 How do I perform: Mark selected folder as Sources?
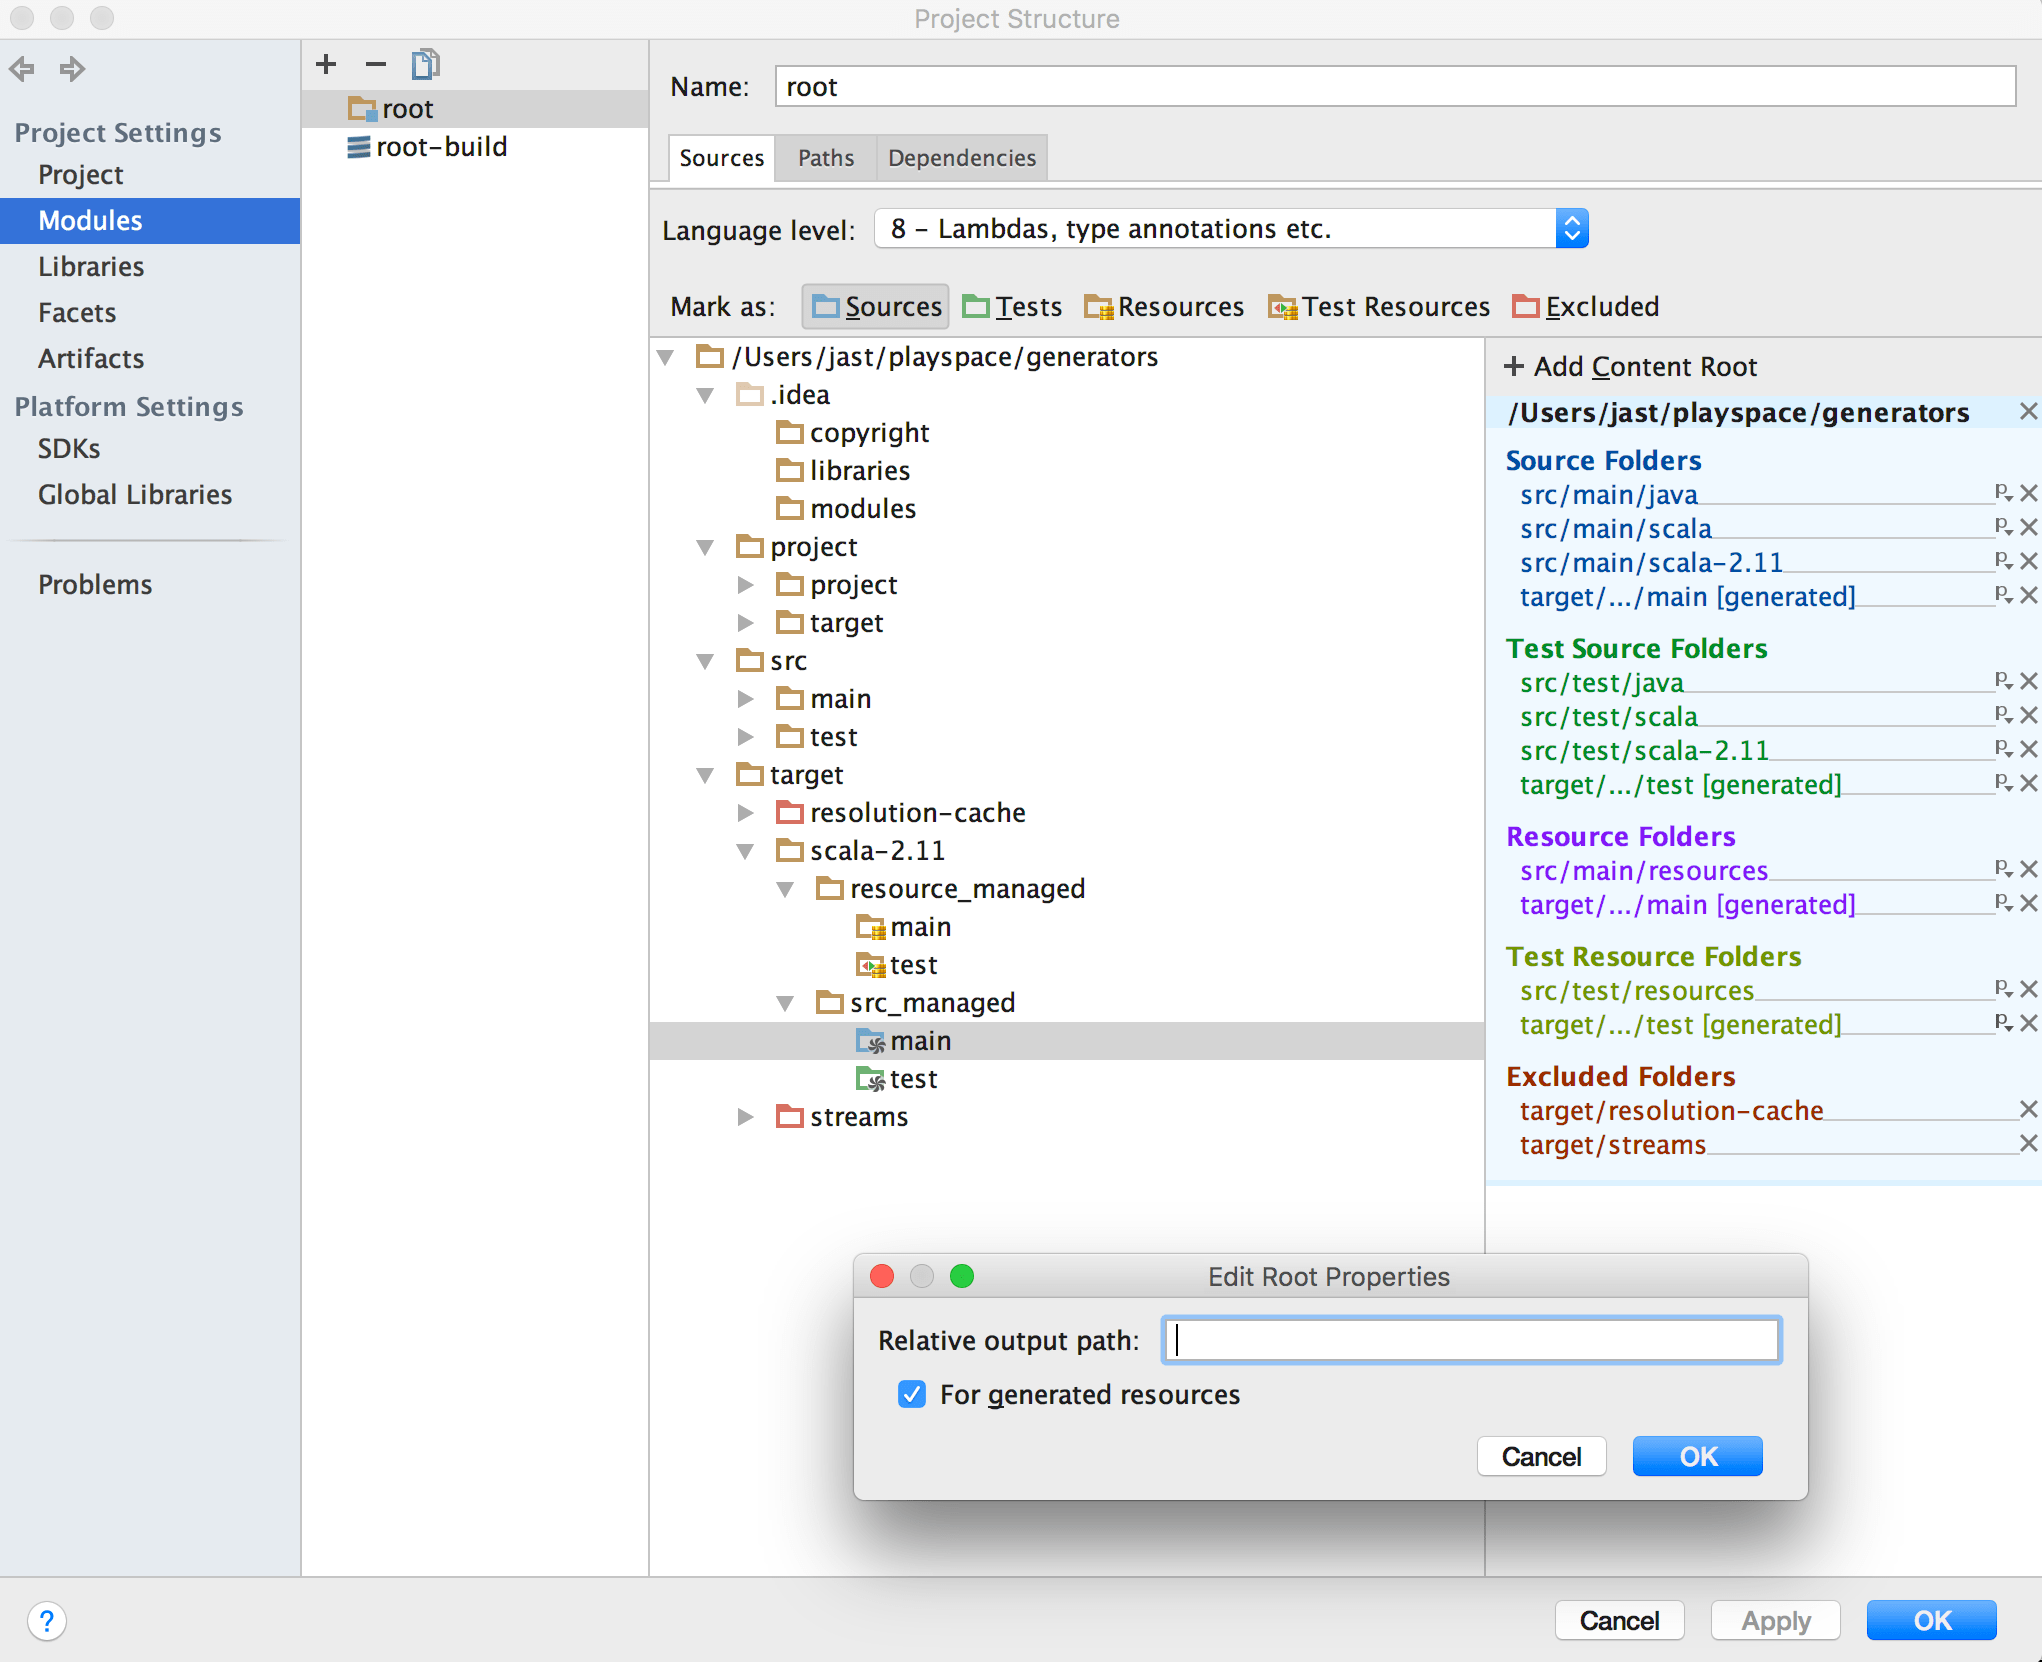[x=874, y=306]
